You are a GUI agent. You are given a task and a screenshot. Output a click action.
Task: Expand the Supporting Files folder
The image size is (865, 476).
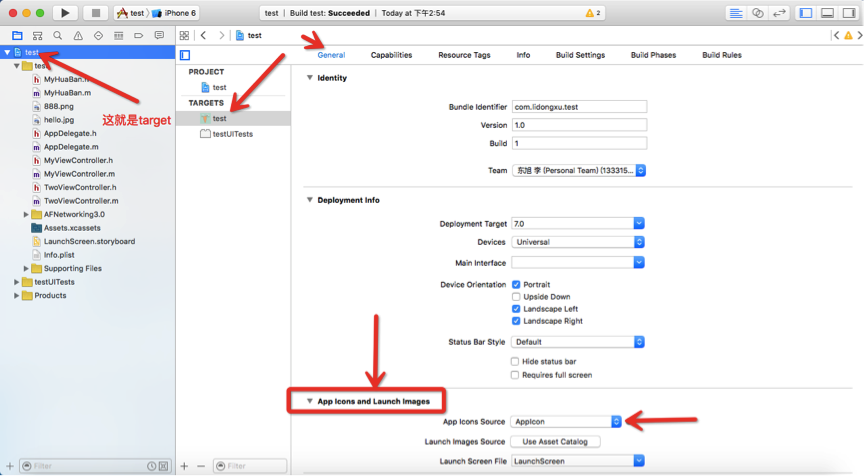(x=26, y=269)
